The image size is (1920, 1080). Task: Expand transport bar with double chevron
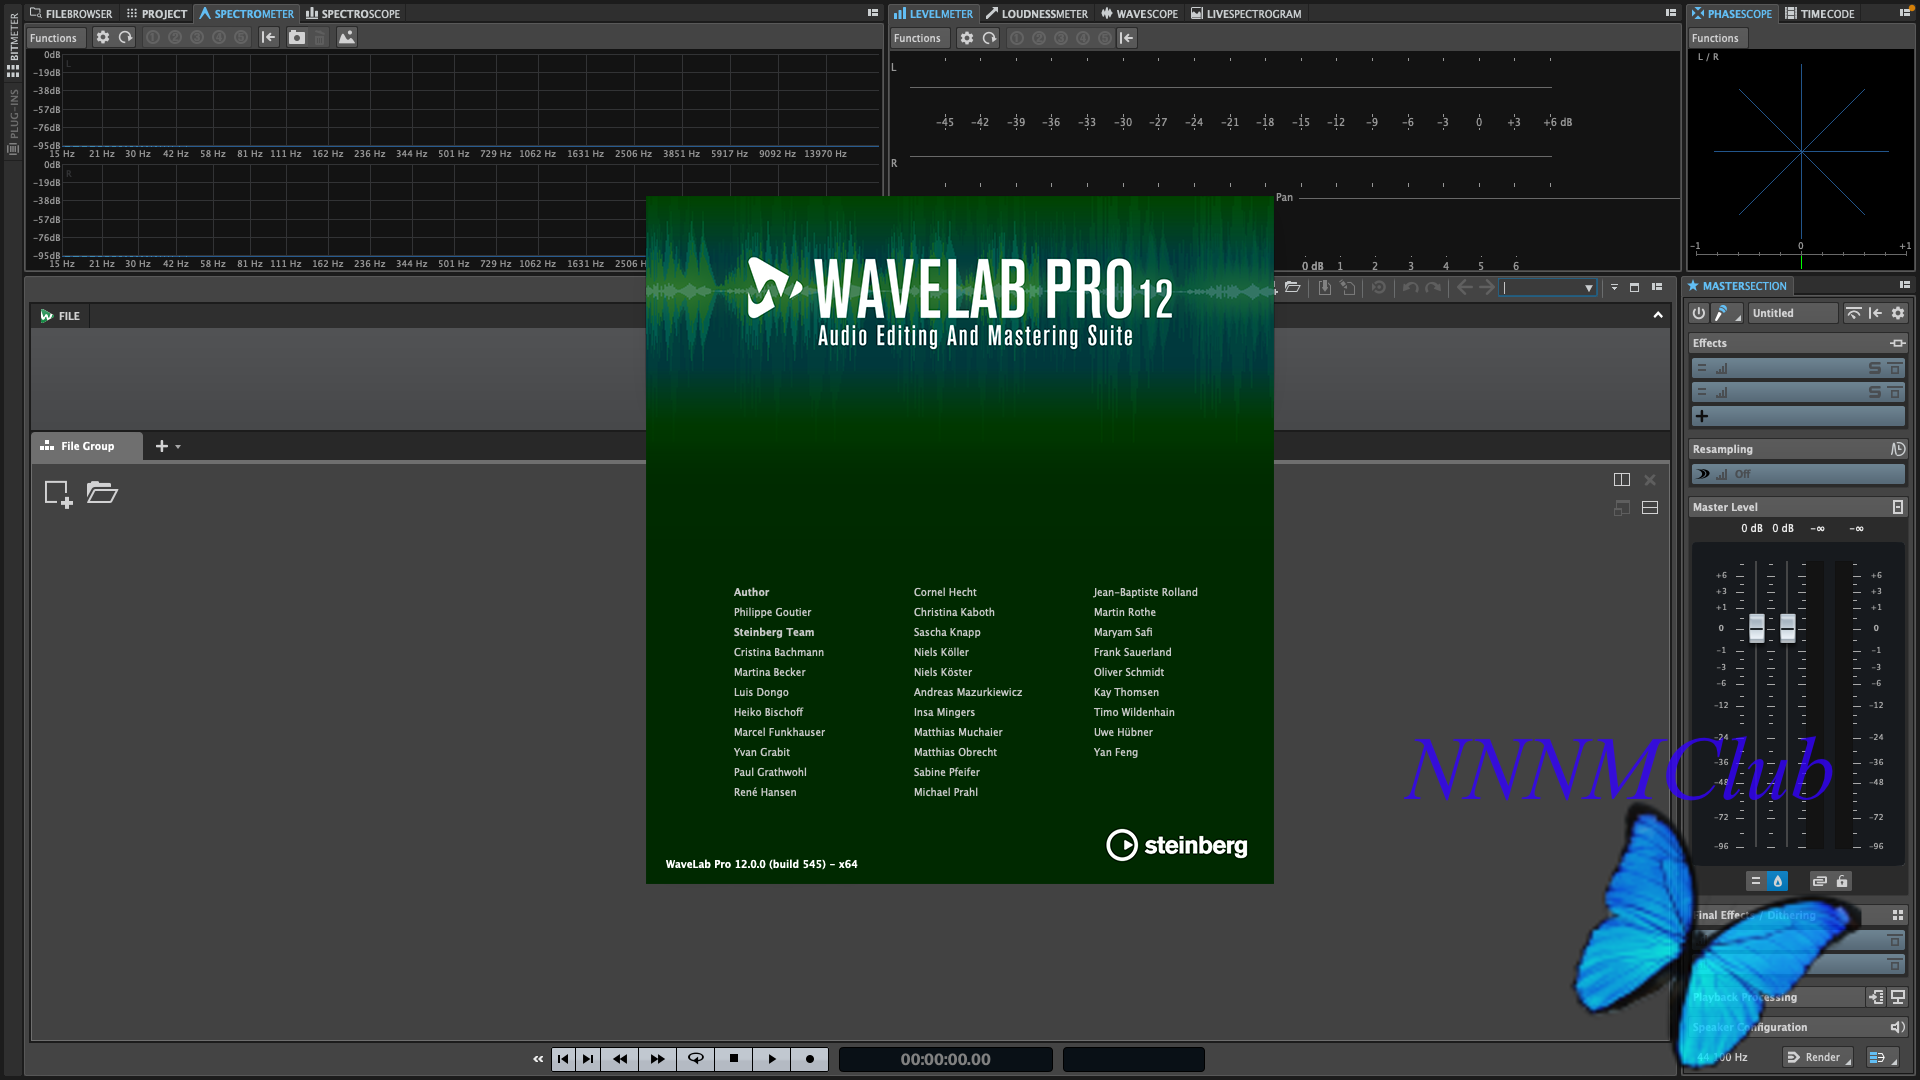[538, 1059]
